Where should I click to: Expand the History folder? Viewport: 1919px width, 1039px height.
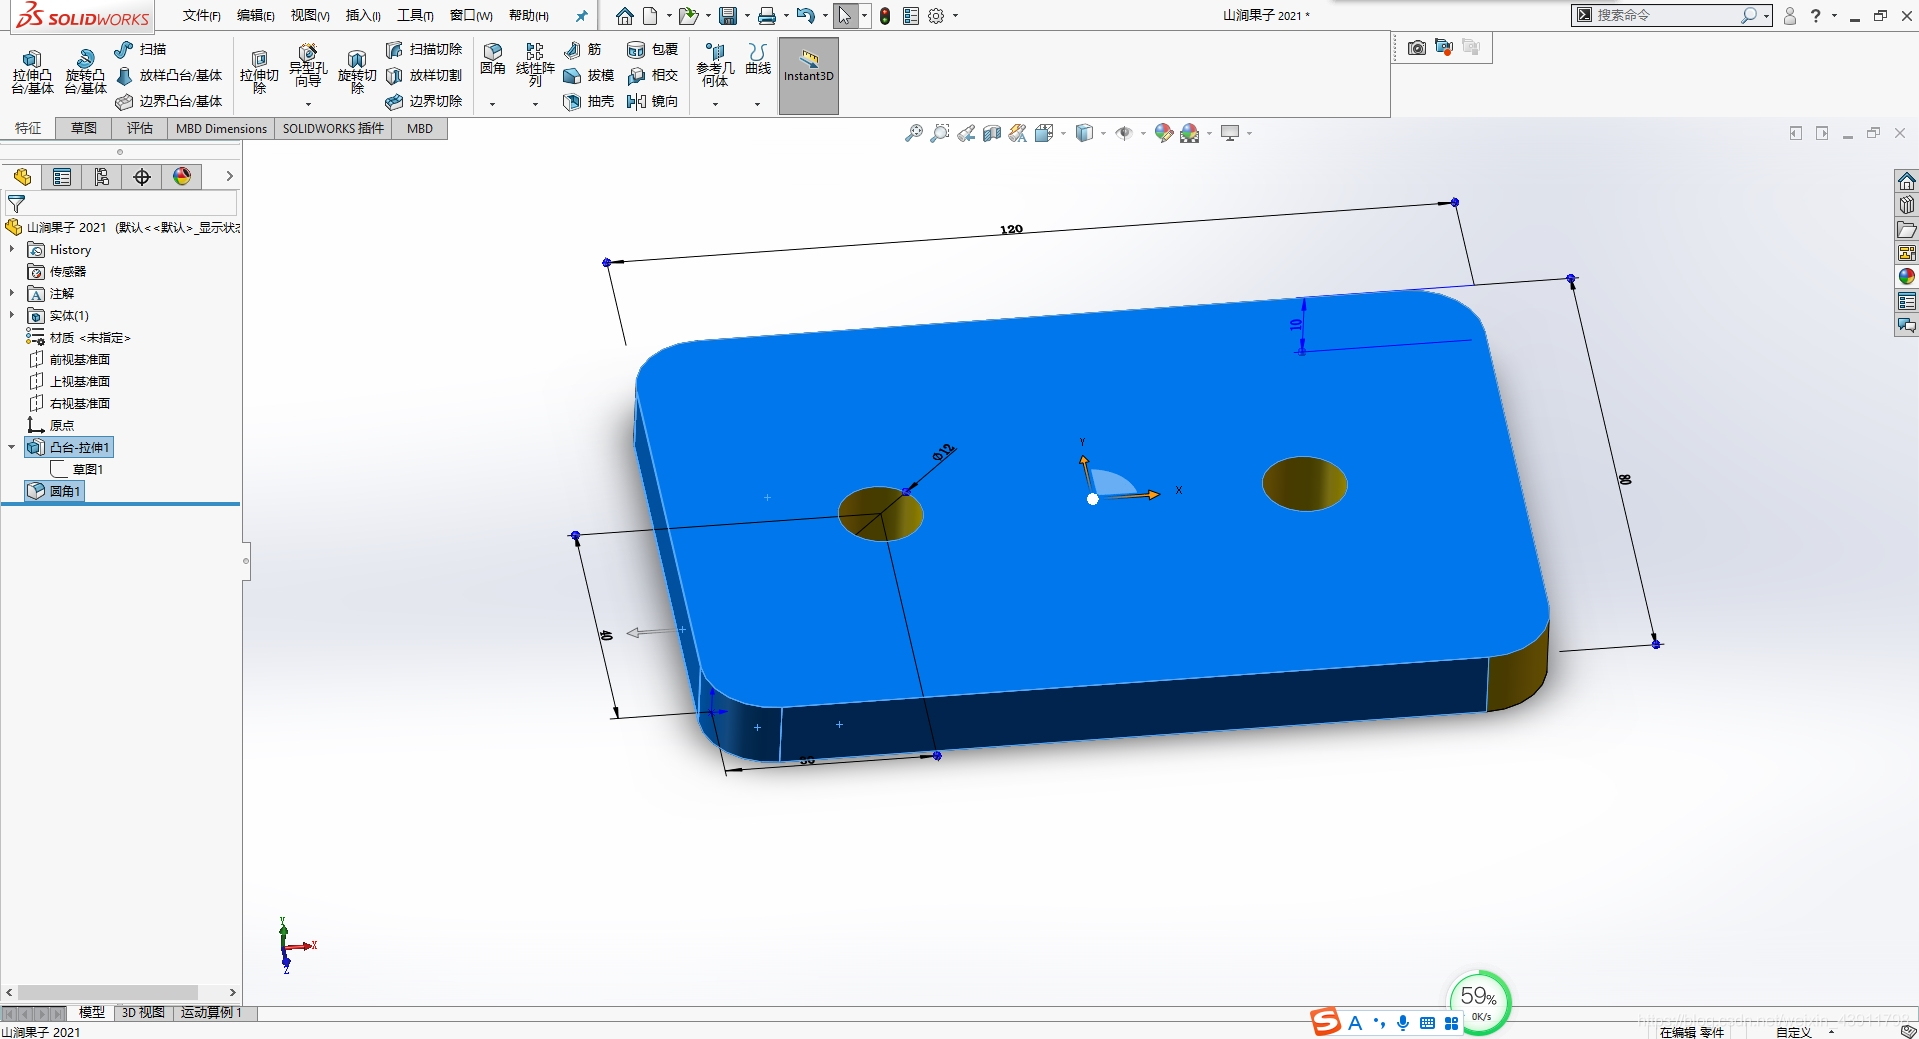[12, 249]
